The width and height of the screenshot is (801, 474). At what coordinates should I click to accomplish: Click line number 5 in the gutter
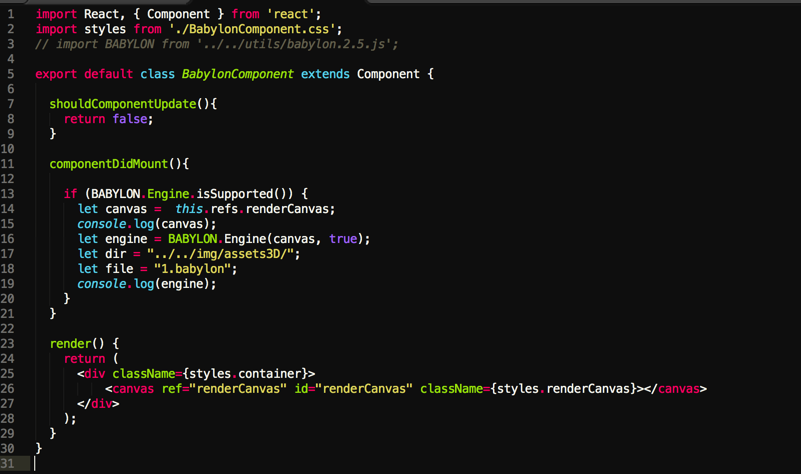point(11,74)
